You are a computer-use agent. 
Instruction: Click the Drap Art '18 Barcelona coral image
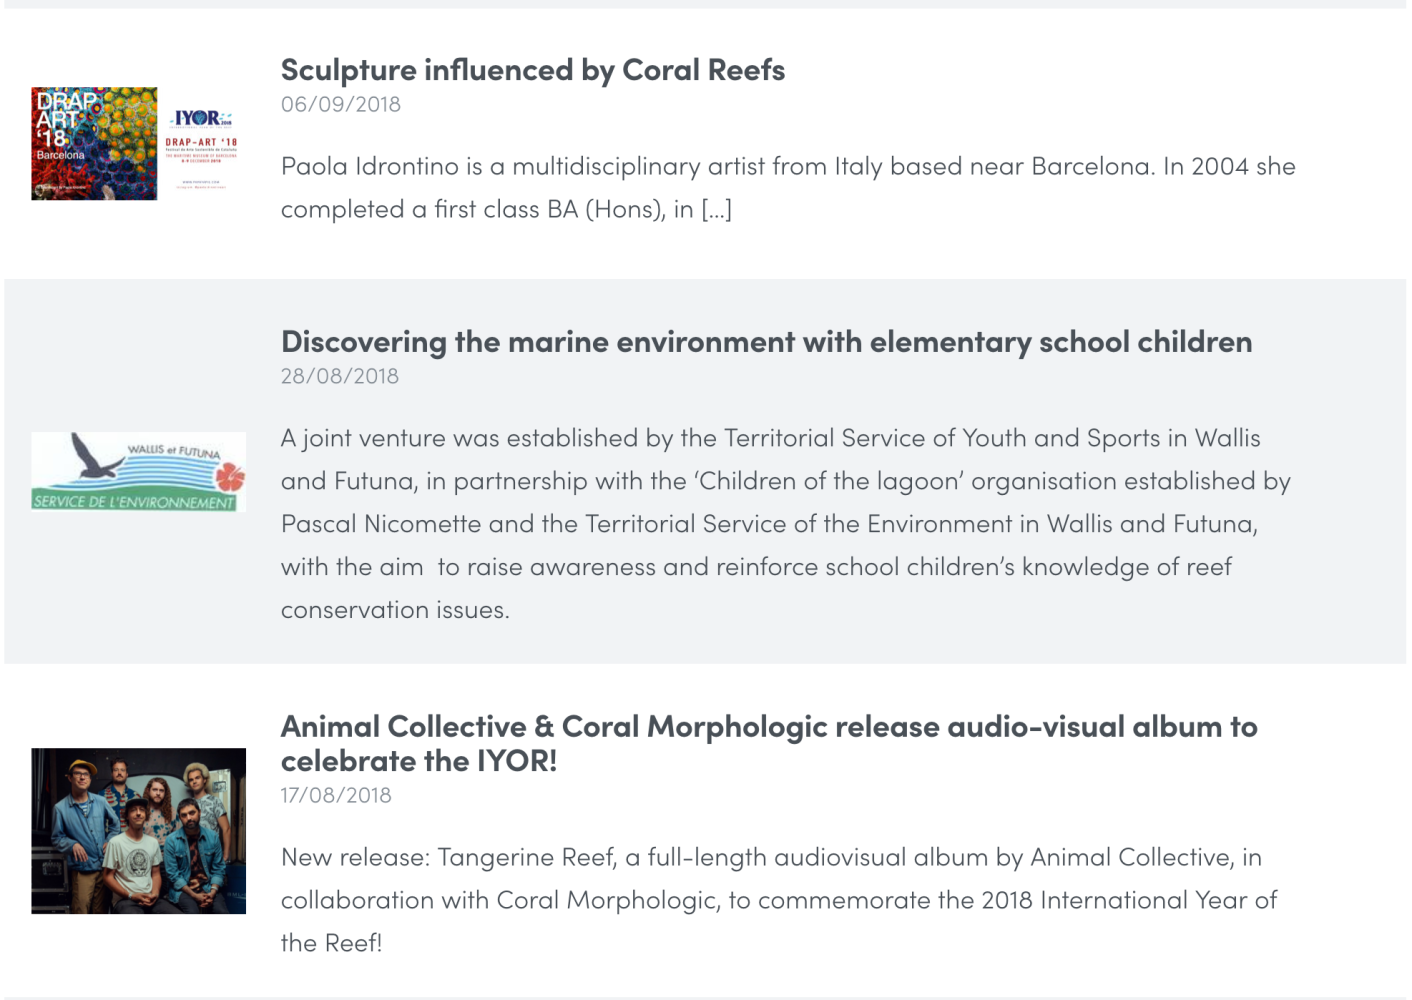tap(94, 143)
